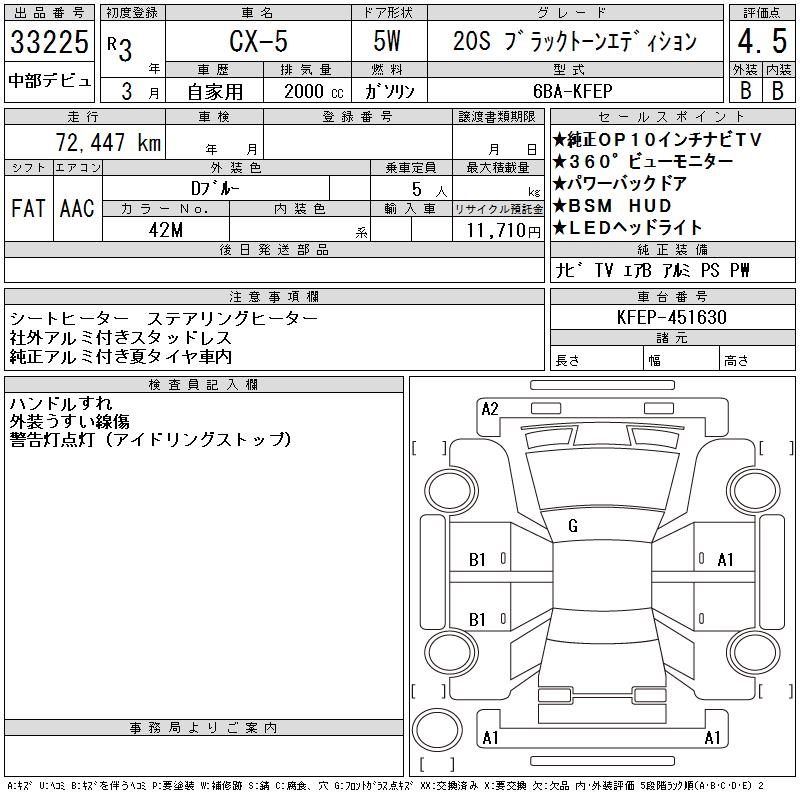Select the car name CX-5
Viewport: 800px width, 800px height.
click(258, 41)
